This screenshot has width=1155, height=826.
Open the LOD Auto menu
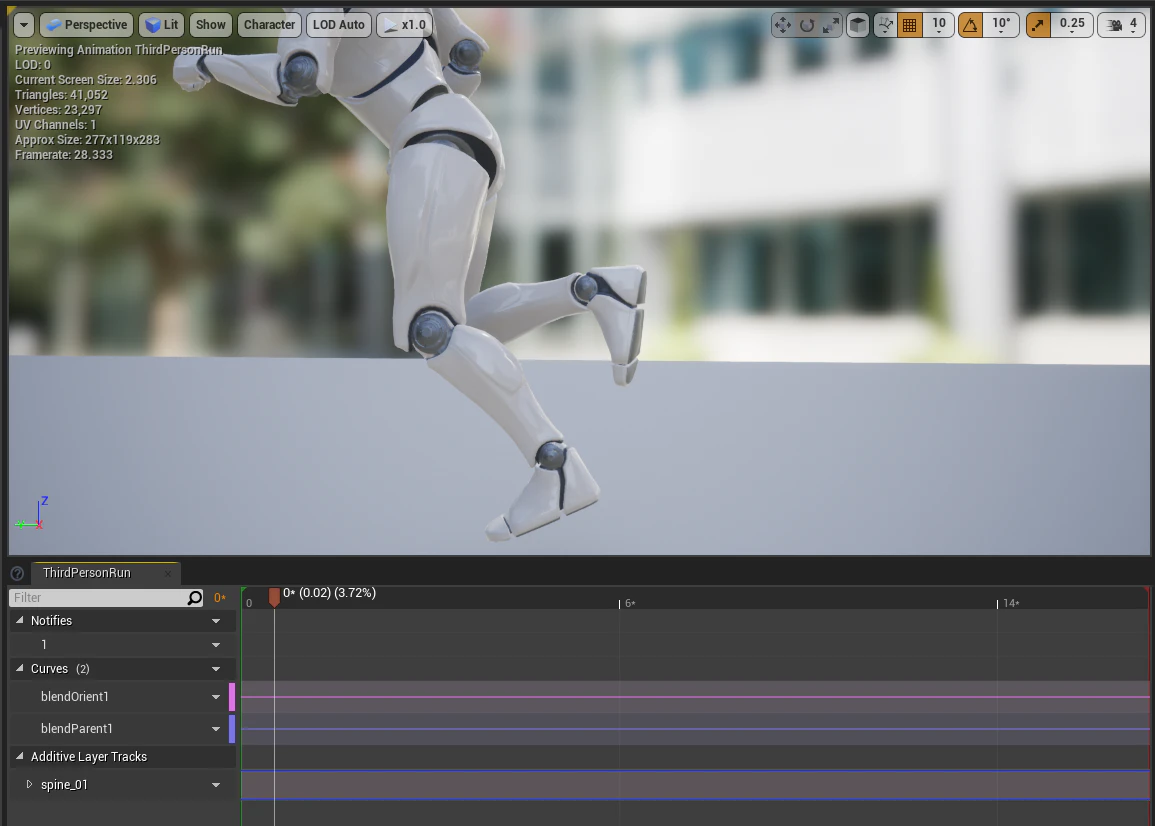click(x=339, y=25)
